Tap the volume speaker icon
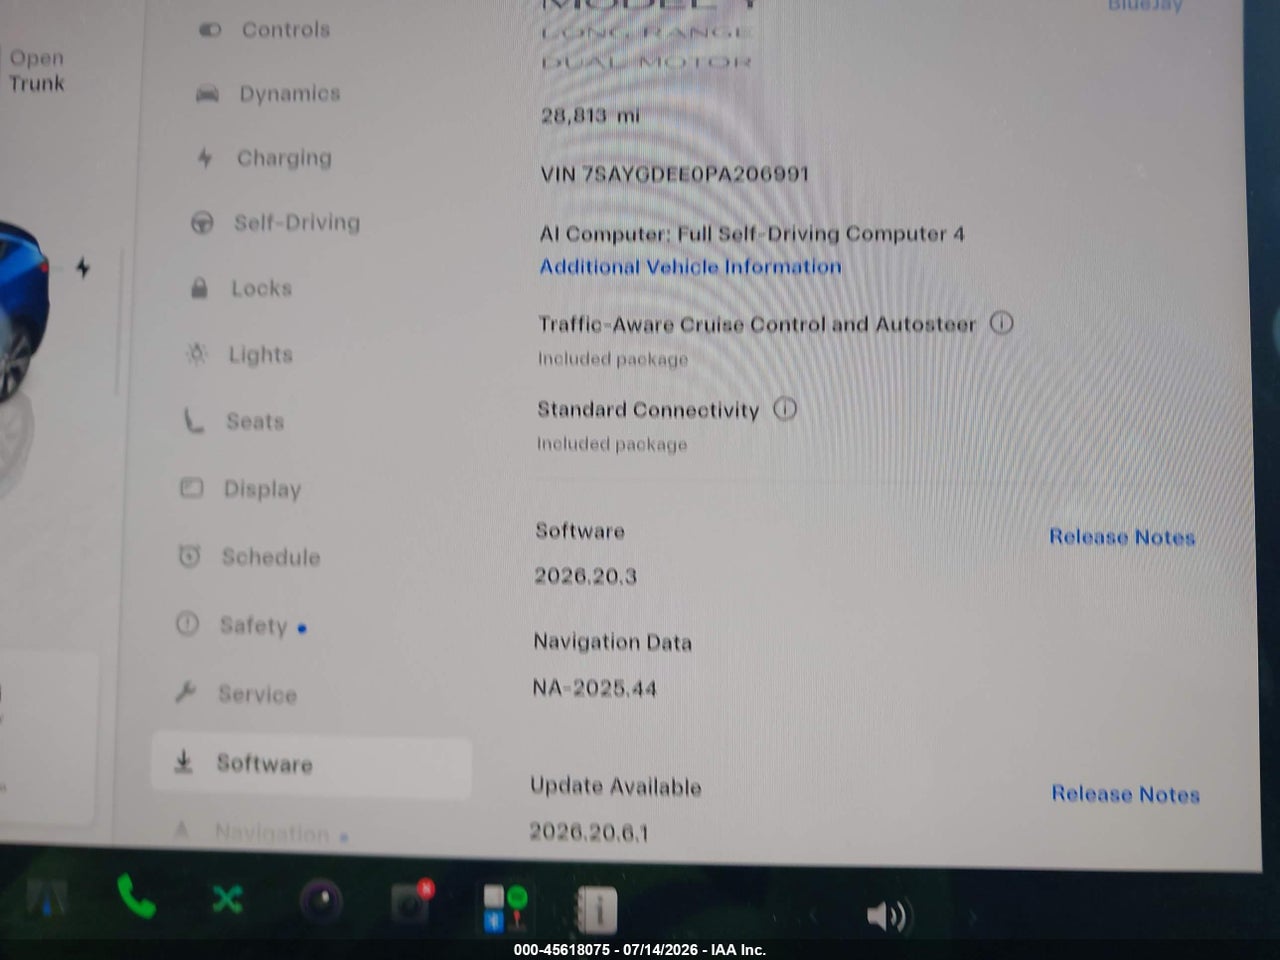Image resolution: width=1280 pixels, height=960 pixels. coord(886,915)
